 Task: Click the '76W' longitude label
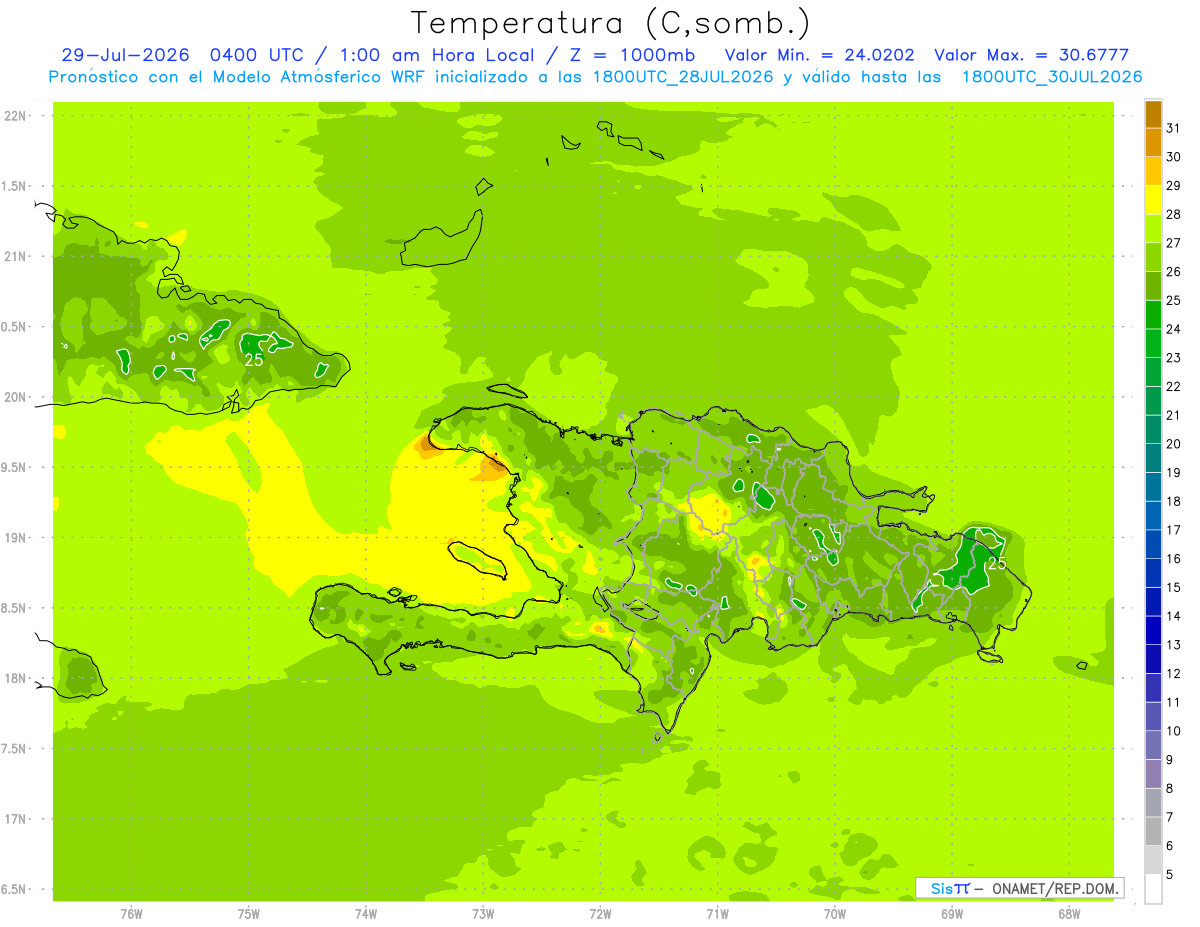point(131,914)
